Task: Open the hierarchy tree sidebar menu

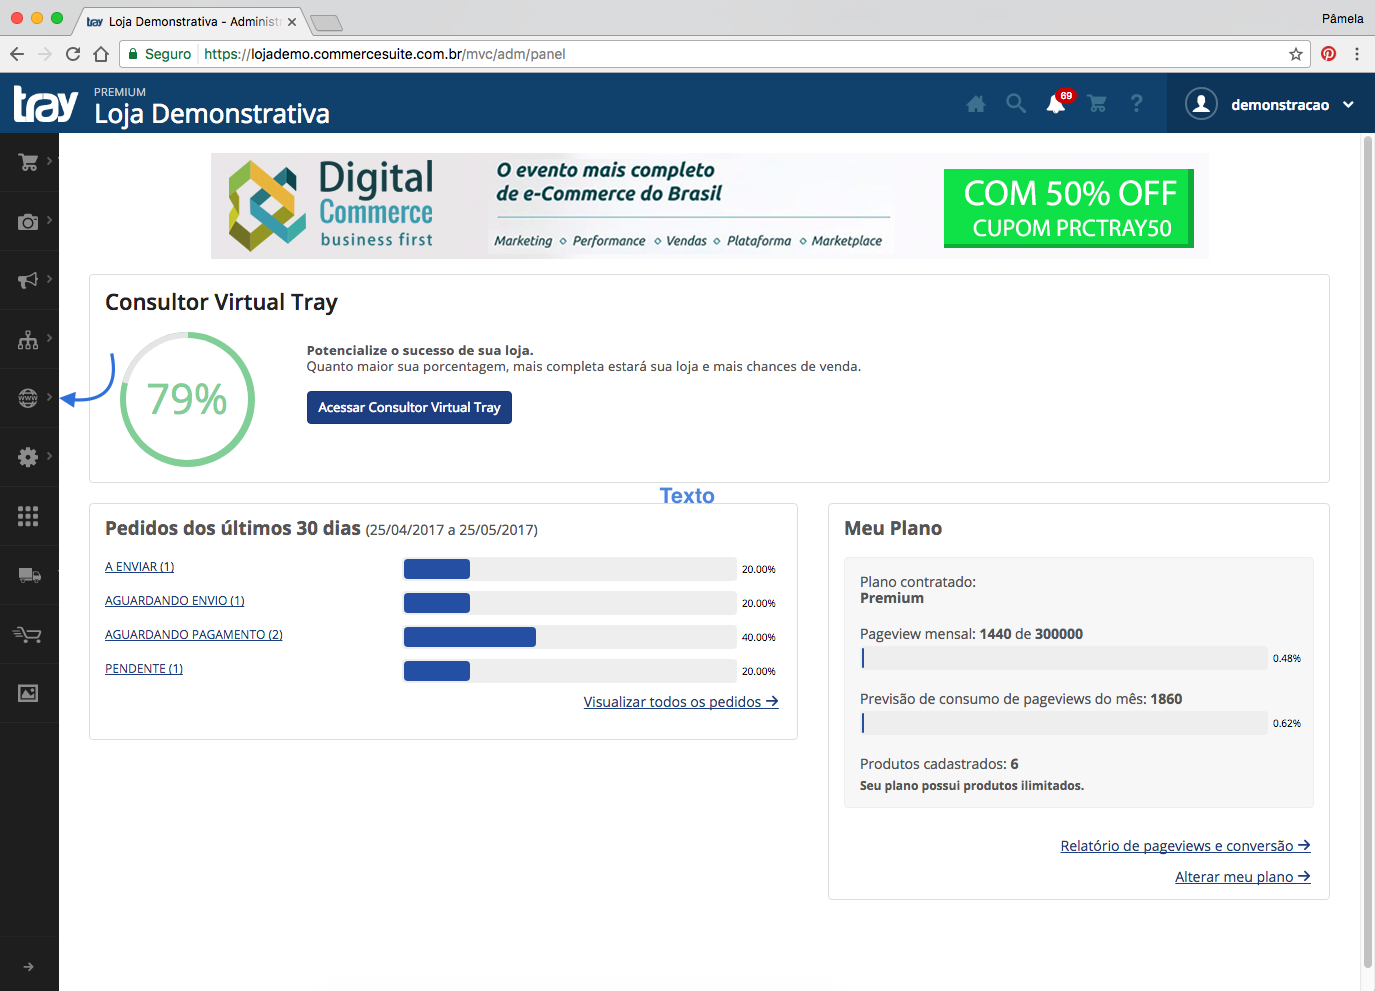Action: tap(28, 339)
